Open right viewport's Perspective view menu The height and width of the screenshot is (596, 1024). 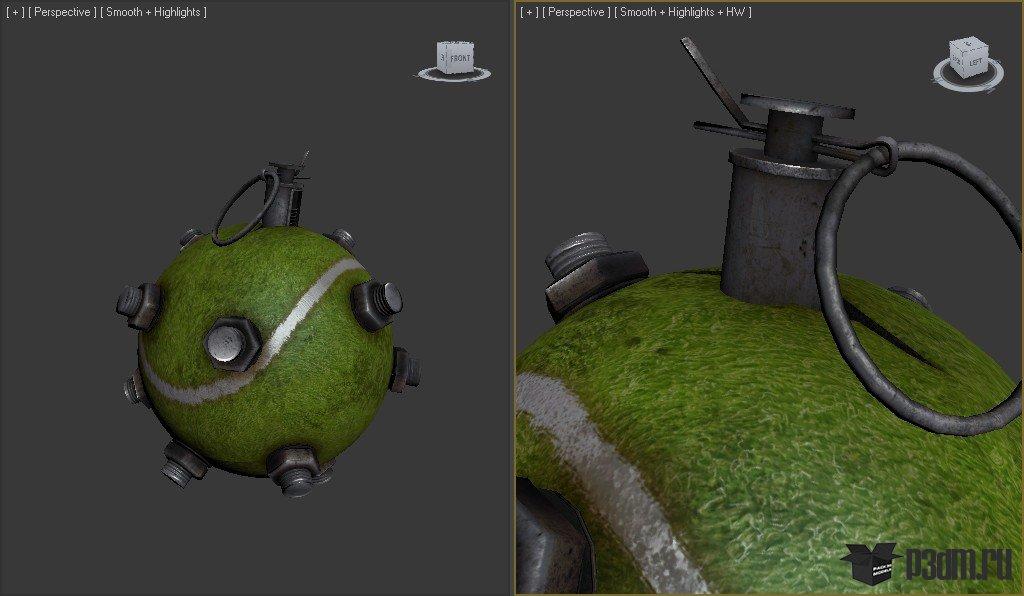pos(577,12)
